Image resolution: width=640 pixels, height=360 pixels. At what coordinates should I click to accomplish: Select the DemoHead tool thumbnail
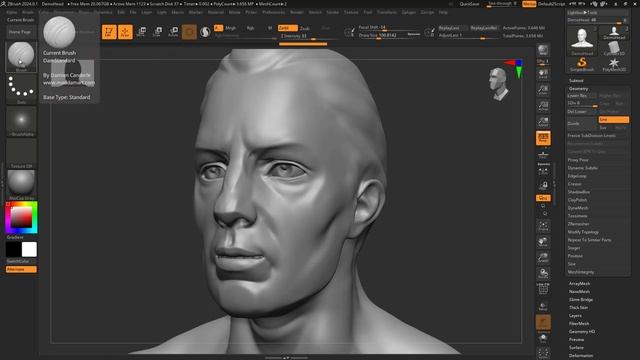click(x=582, y=40)
